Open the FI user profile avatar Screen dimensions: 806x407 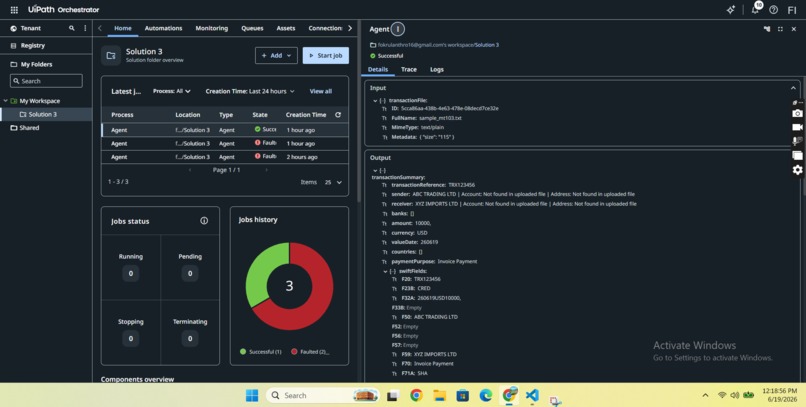792,10
